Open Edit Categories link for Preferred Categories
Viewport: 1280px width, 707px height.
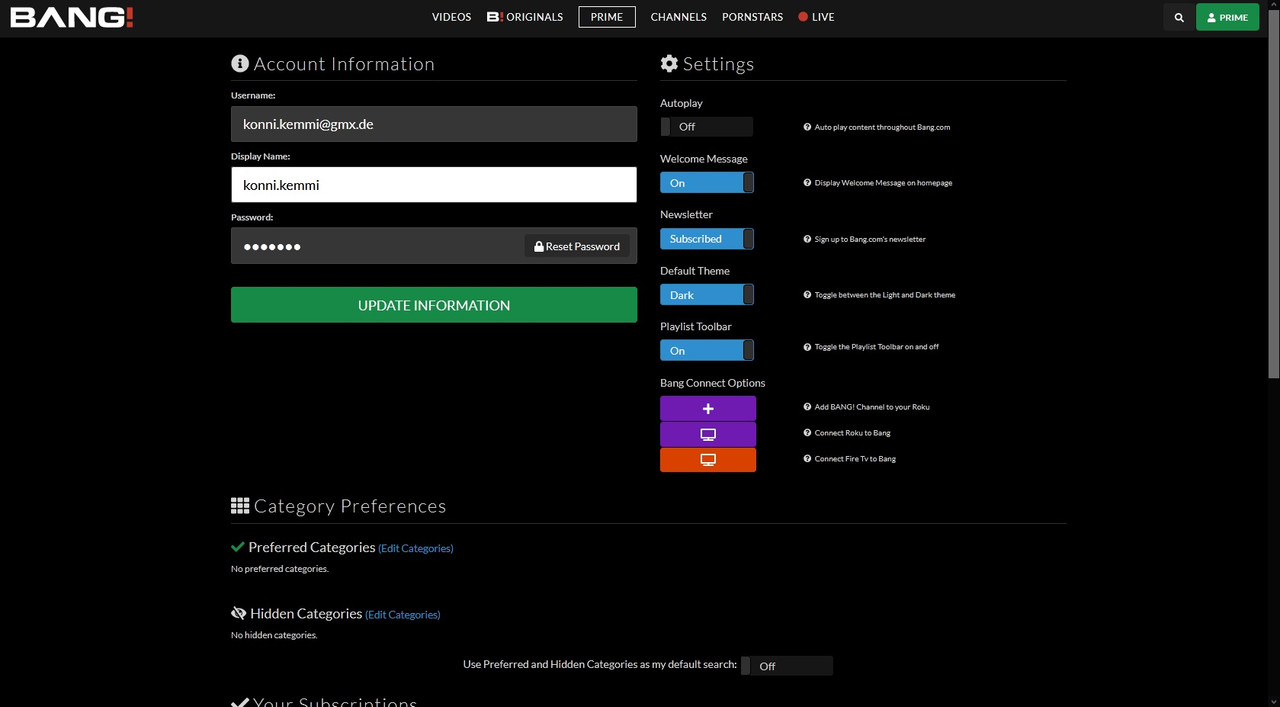[x=416, y=548]
